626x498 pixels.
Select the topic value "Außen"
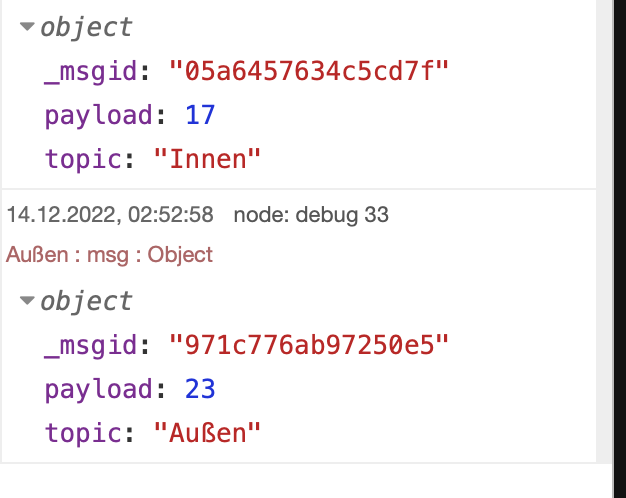coord(207,431)
